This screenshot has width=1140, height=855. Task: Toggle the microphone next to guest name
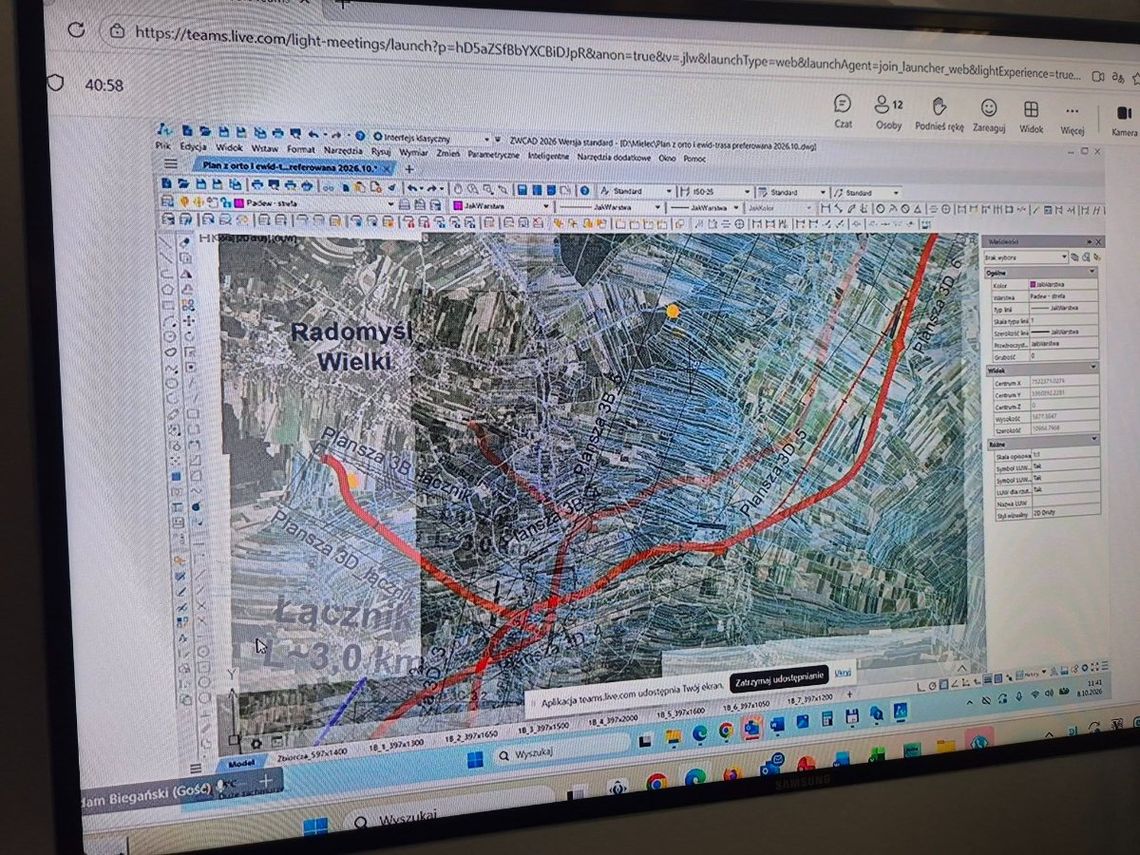(x=222, y=786)
